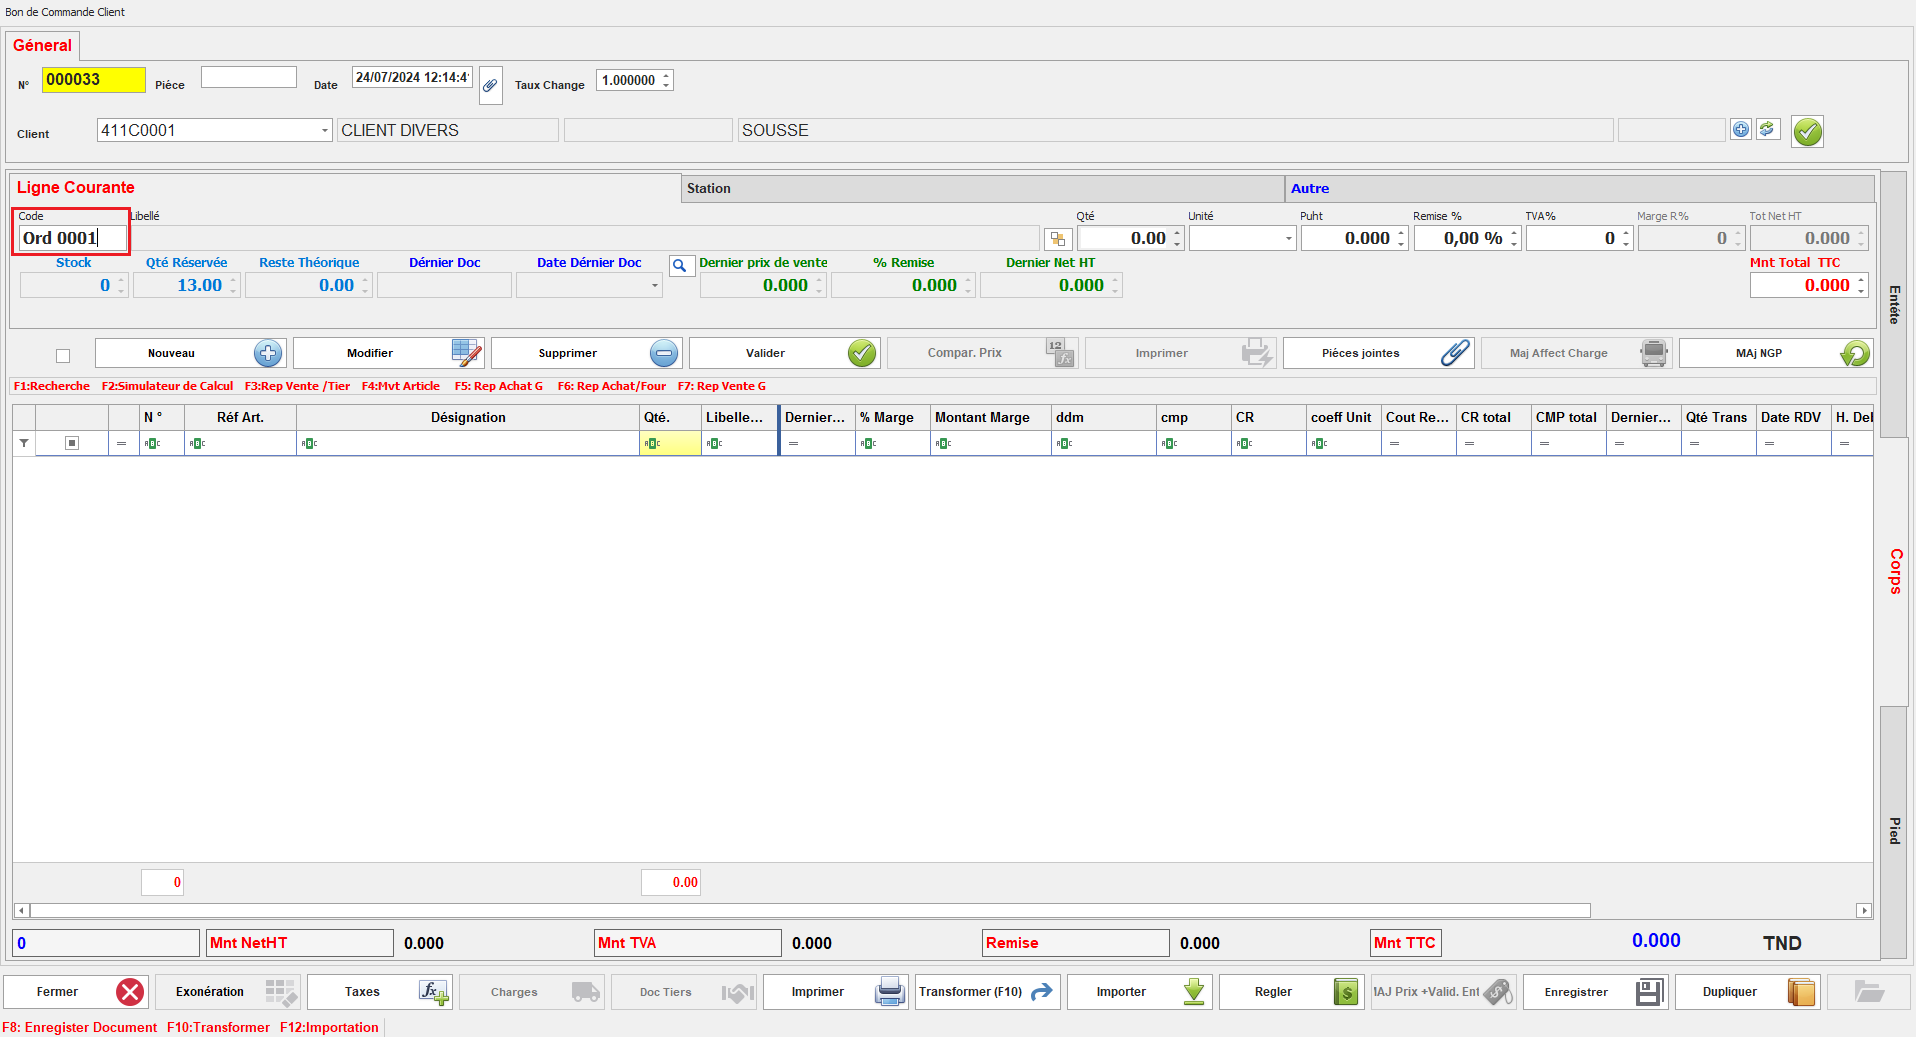This screenshot has width=1916, height=1039.
Task: Click the Réf Art. column header
Action: (x=240, y=417)
